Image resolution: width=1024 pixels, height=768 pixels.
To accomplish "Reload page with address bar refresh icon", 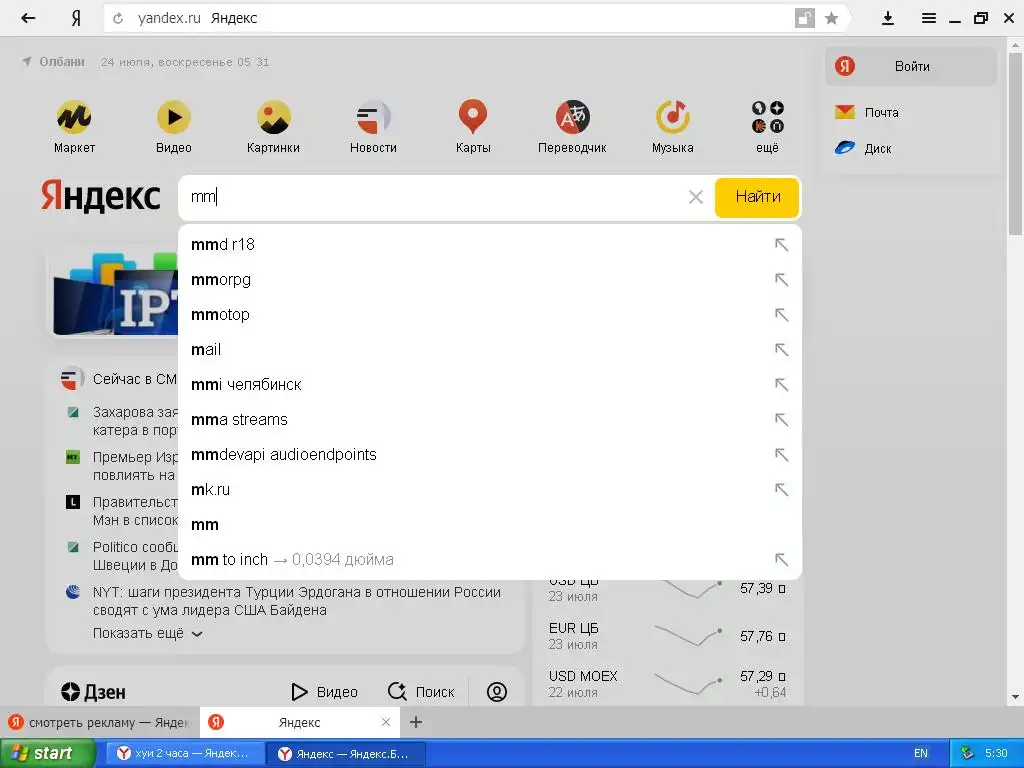I will 118,18.
